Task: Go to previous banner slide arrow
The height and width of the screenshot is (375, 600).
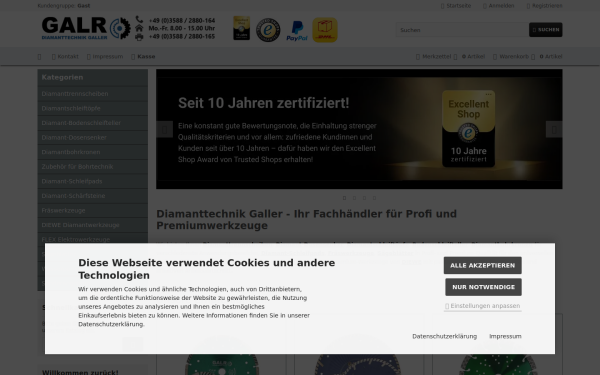Action: coord(165,130)
